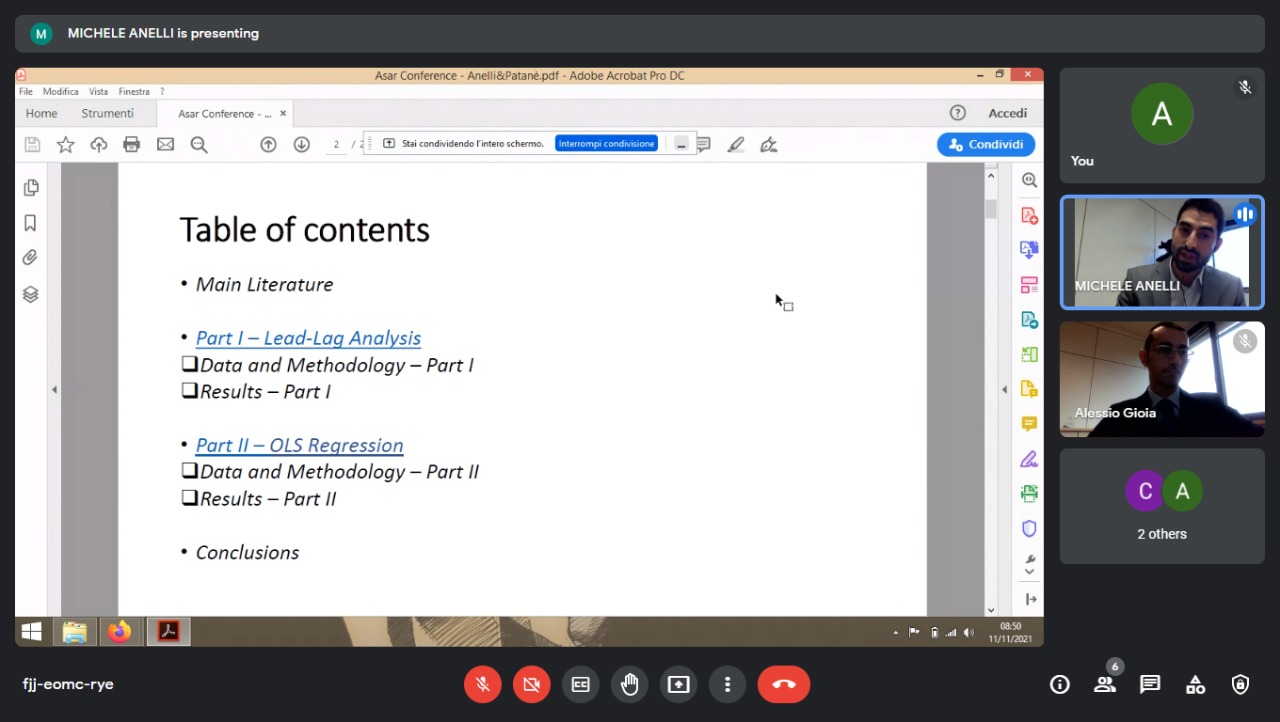Open Part II – OLS Regression link

pyautogui.click(x=299, y=445)
